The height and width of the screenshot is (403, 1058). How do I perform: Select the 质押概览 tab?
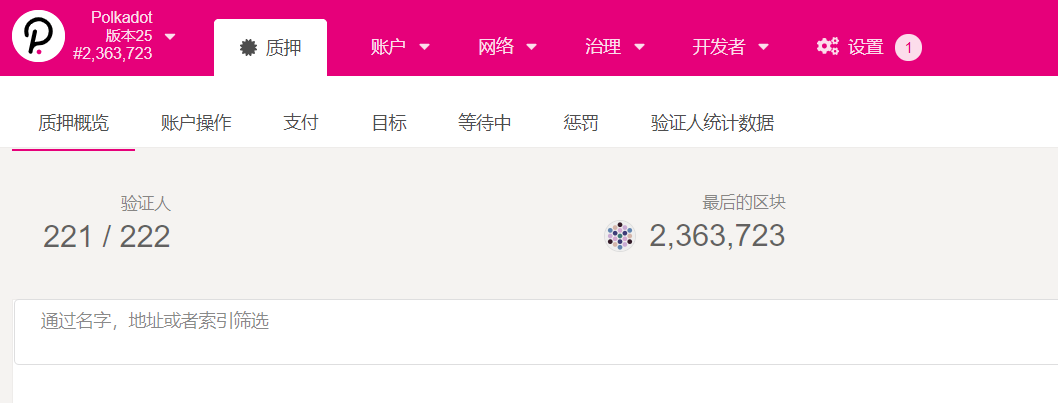[x=74, y=124]
